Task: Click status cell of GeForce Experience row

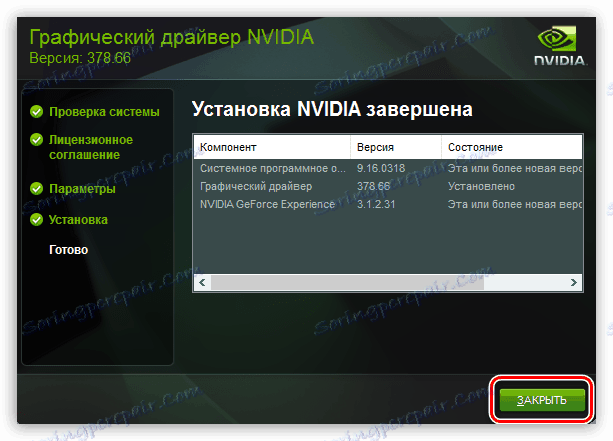Action: 515,204
